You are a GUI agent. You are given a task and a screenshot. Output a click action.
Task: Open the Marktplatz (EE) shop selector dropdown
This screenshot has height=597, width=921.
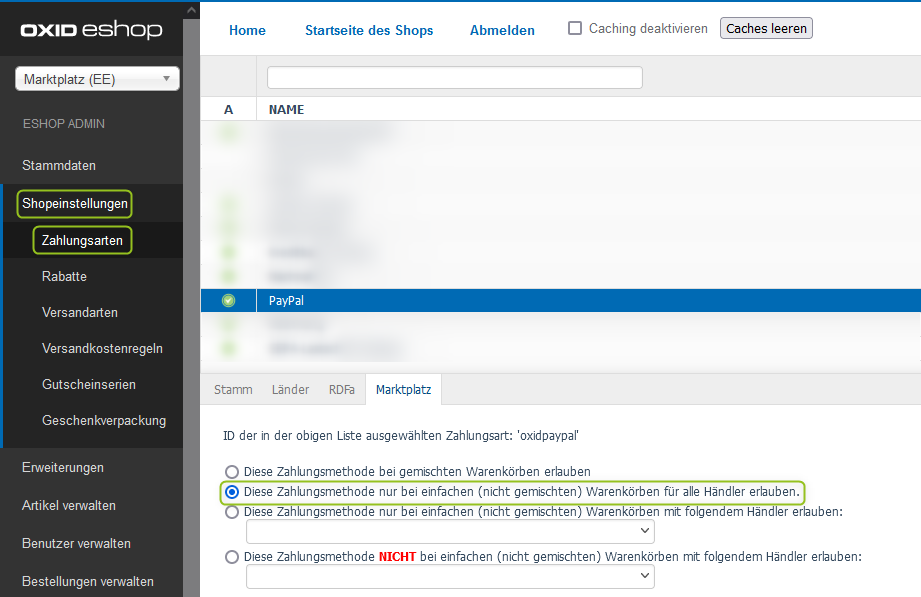tap(98, 79)
